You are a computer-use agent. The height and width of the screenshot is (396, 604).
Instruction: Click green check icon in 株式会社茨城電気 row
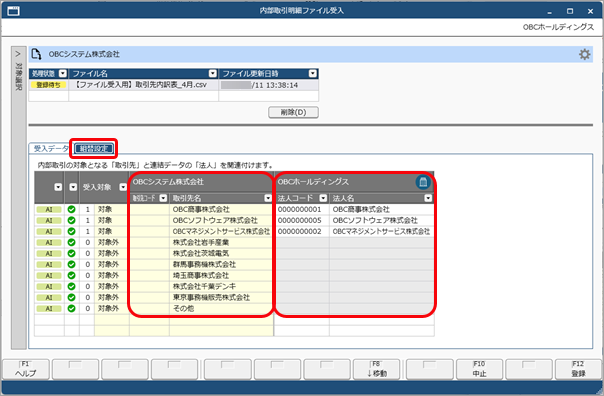[x=71, y=253]
